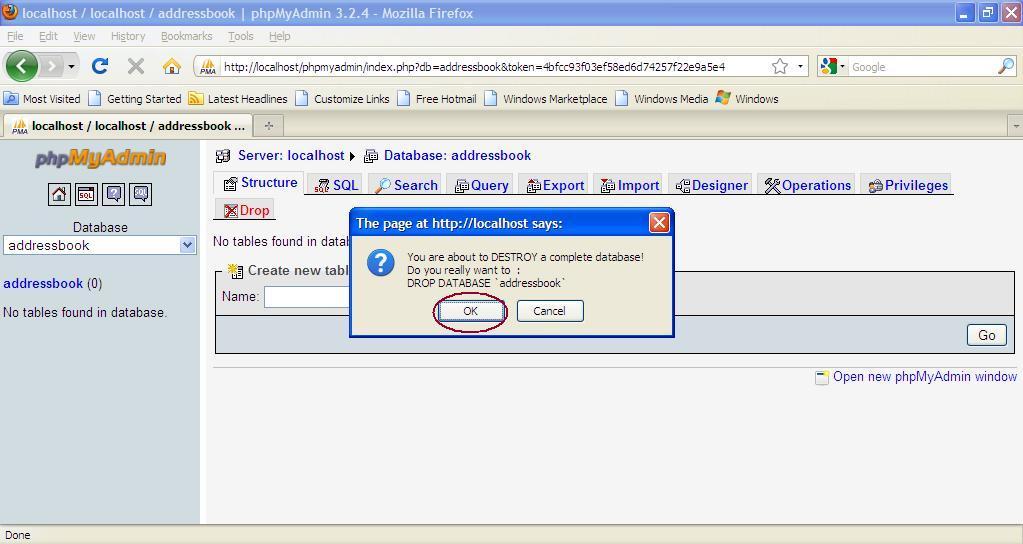1023x544 pixels.
Task: Open the Operations tab
Action: pyautogui.click(x=807, y=185)
